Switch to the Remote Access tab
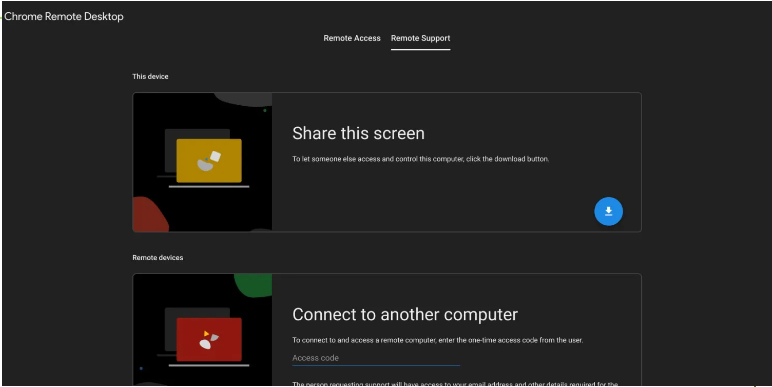This screenshot has height=387, width=772. pos(352,38)
